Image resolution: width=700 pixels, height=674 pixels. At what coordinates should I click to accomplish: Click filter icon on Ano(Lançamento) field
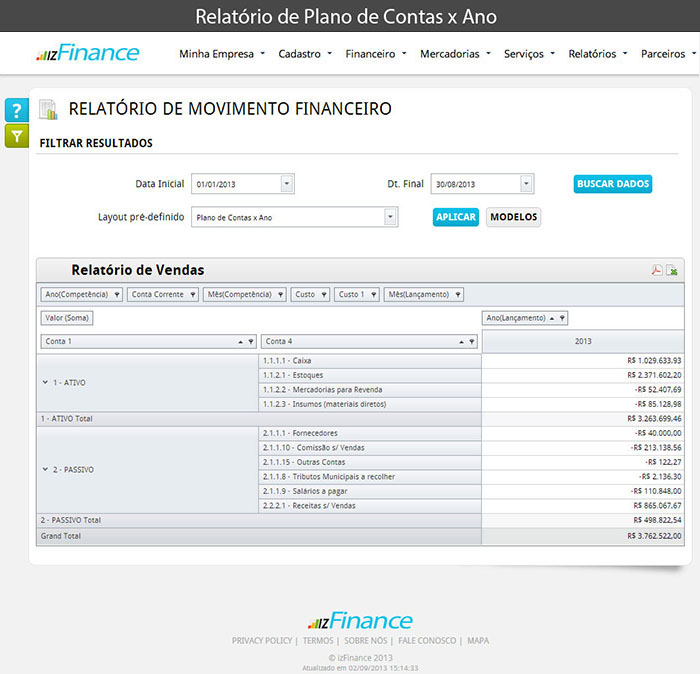click(562, 318)
